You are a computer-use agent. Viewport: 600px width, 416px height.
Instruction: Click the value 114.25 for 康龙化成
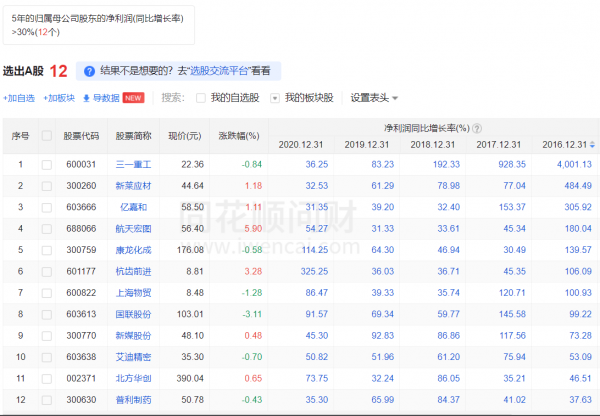pyautogui.click(x=314, y=250)
